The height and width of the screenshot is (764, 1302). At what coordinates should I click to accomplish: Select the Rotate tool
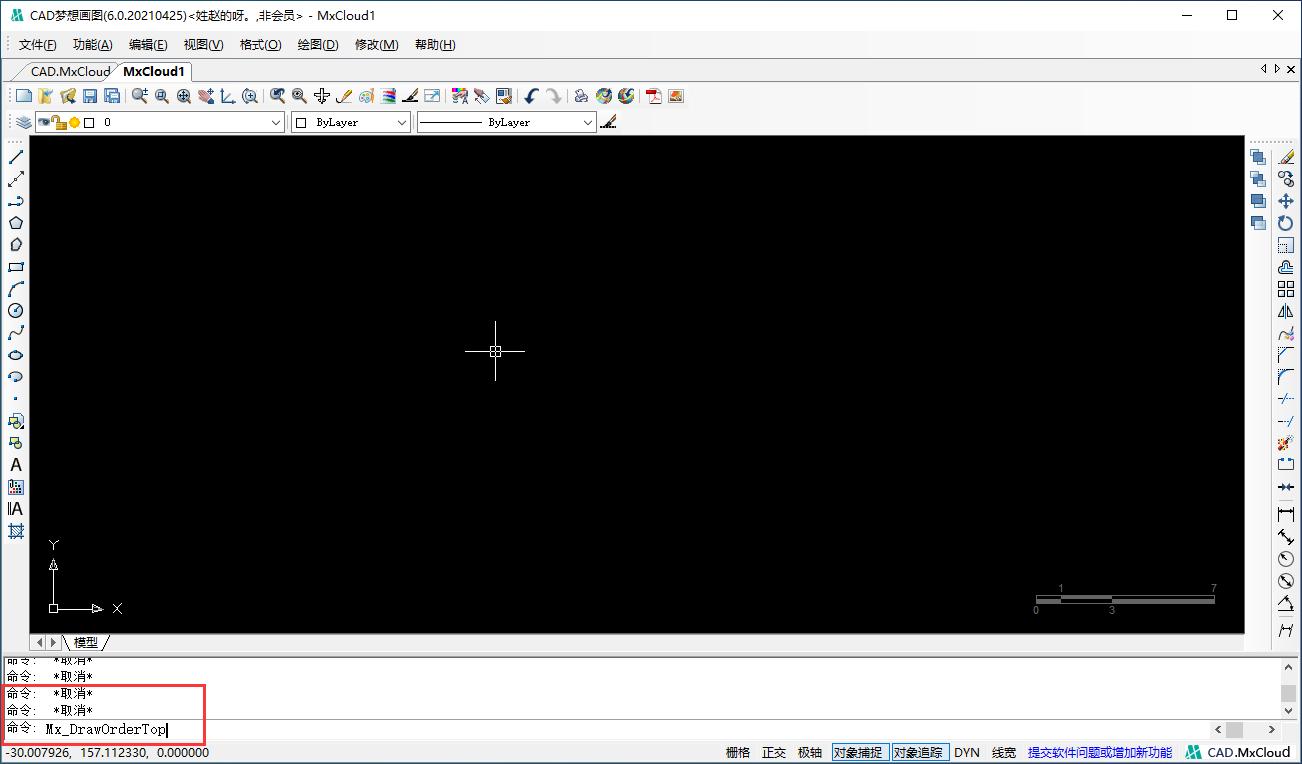pos(1286,223)
